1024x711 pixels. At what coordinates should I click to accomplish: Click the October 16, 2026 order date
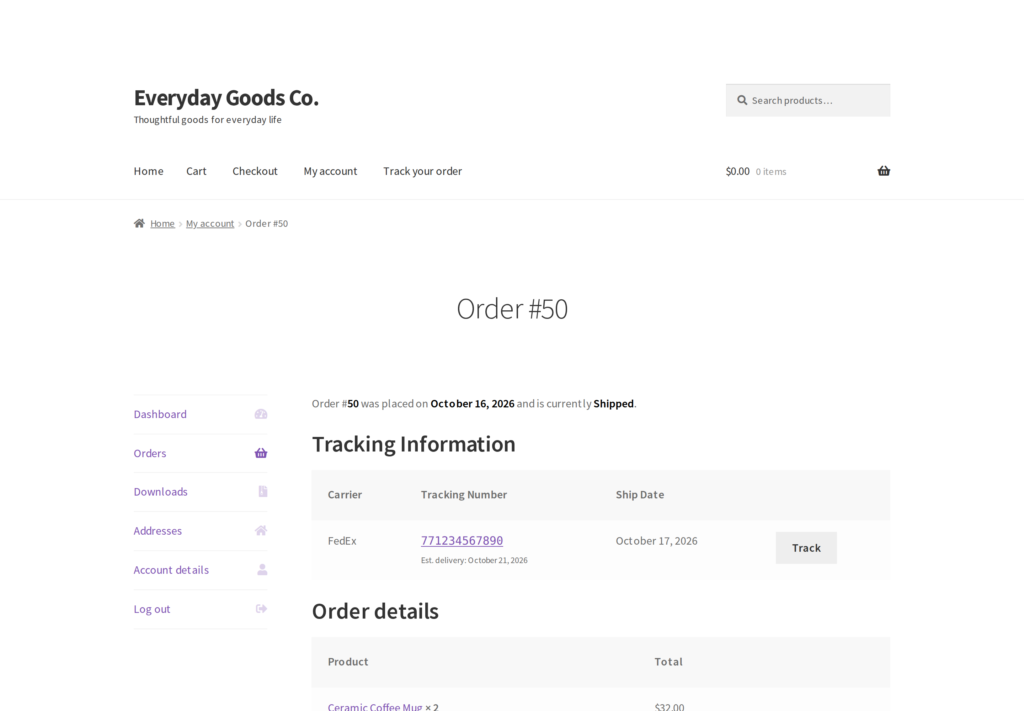click(472, 403)
